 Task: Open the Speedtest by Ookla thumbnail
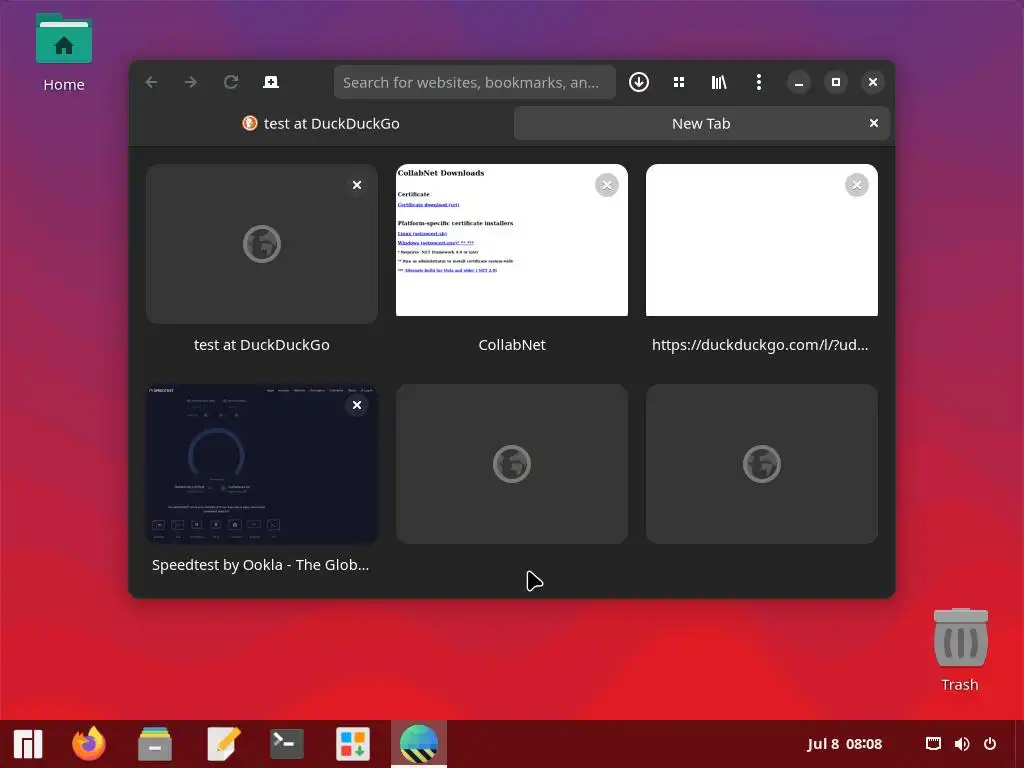[262, 464]
